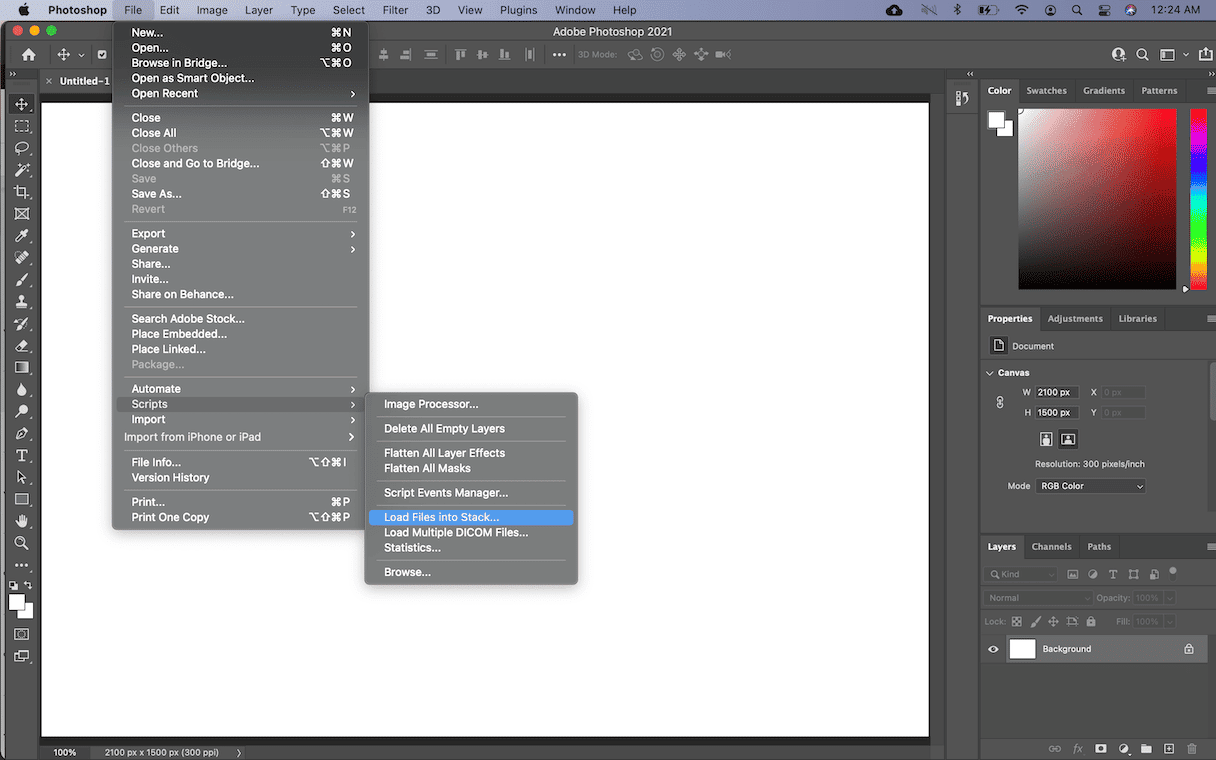
Task: Open the Search magnifier in options bar
Action: point(1143,55)
